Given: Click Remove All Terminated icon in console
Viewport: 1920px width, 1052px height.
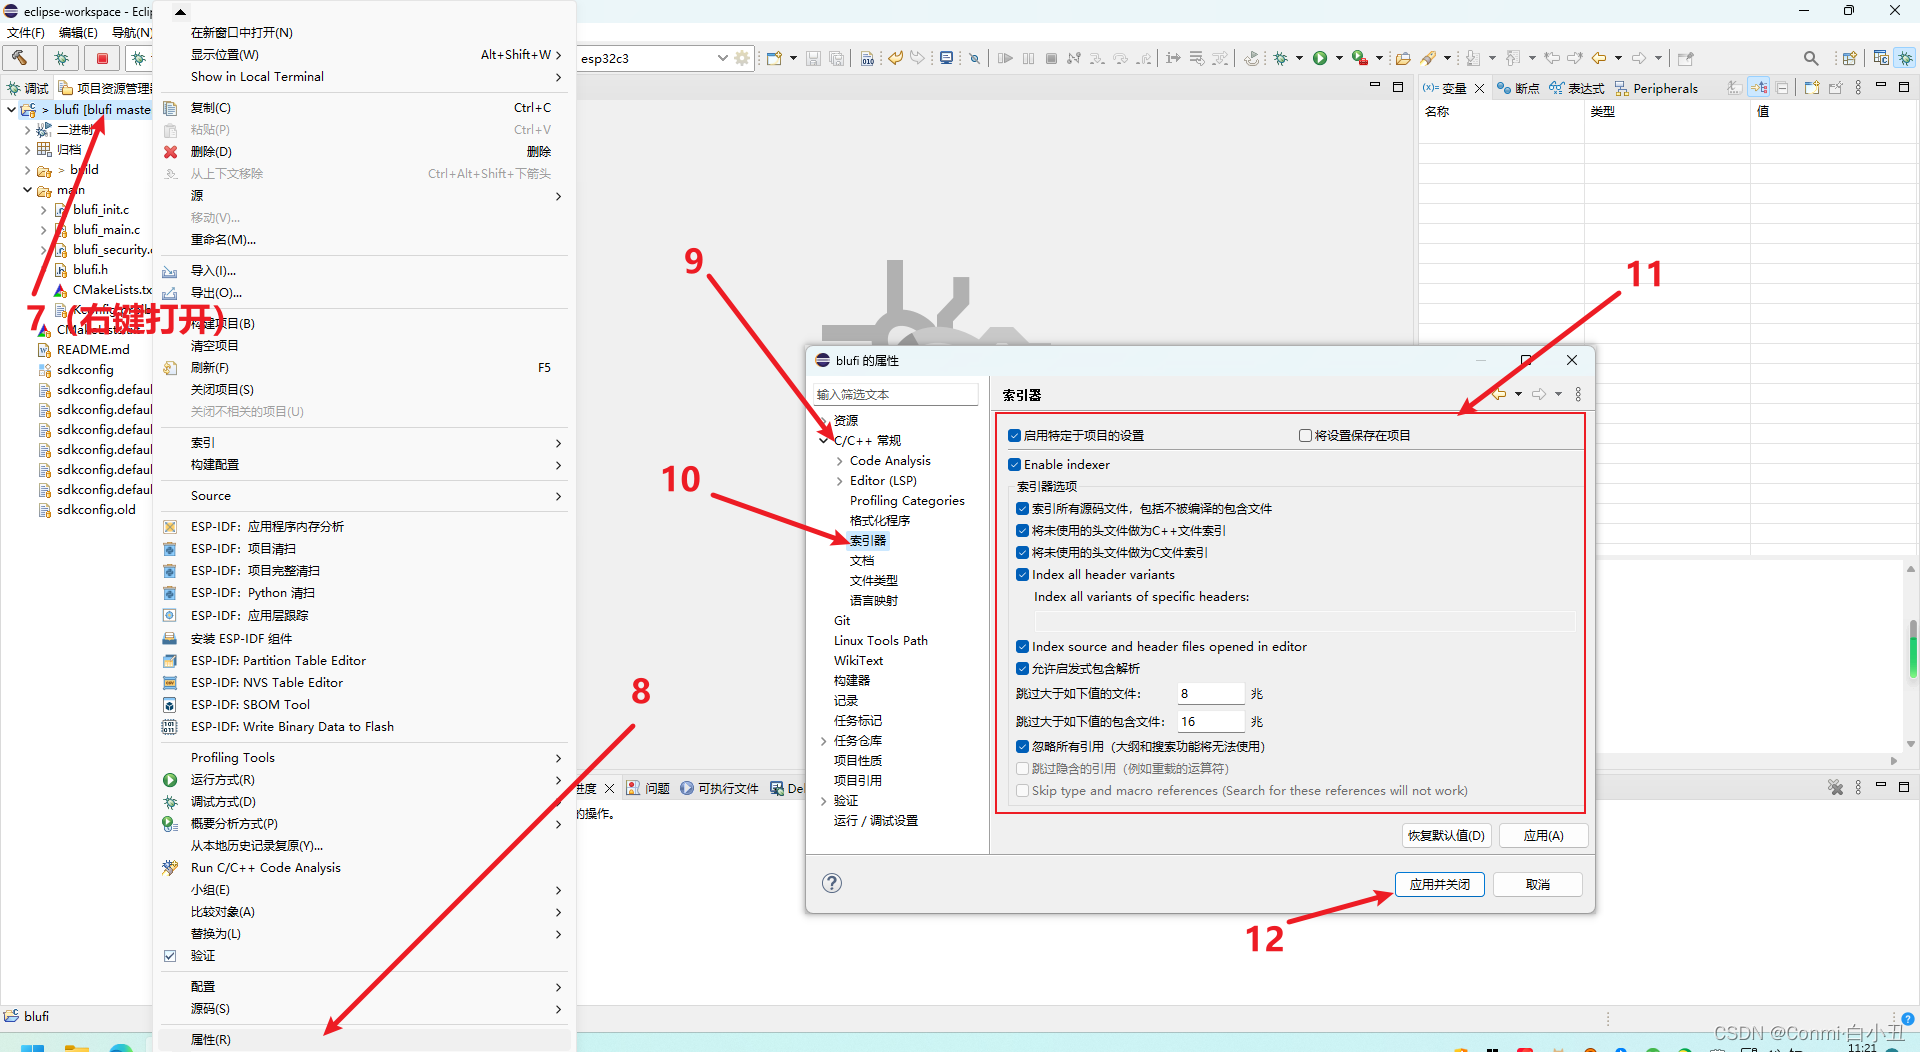Looking at the screenshot, I should click(x=1835, y=788).
